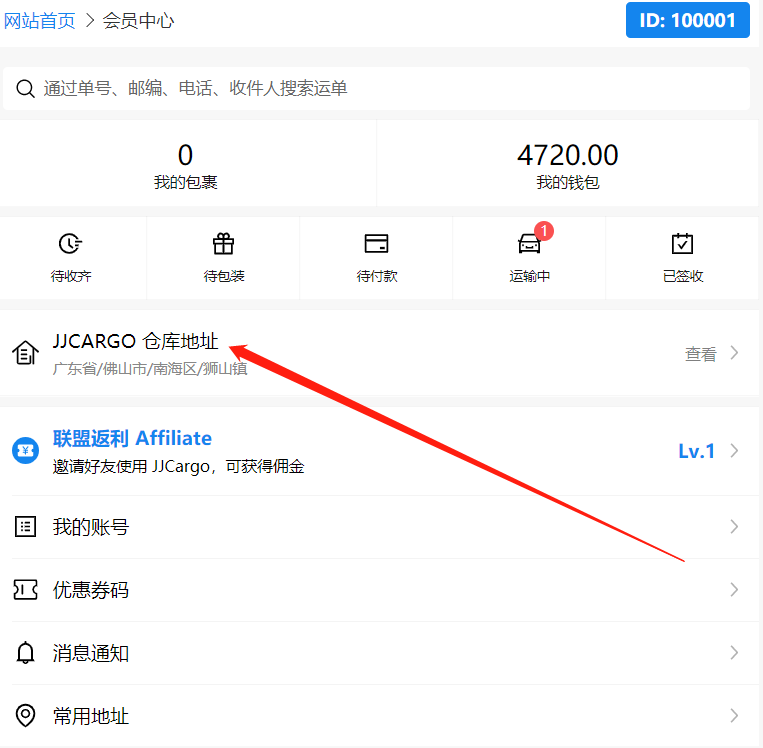This screenshot has height=748, width=763.
Task: Focus the shipment search input field
Action: (390, 89)
